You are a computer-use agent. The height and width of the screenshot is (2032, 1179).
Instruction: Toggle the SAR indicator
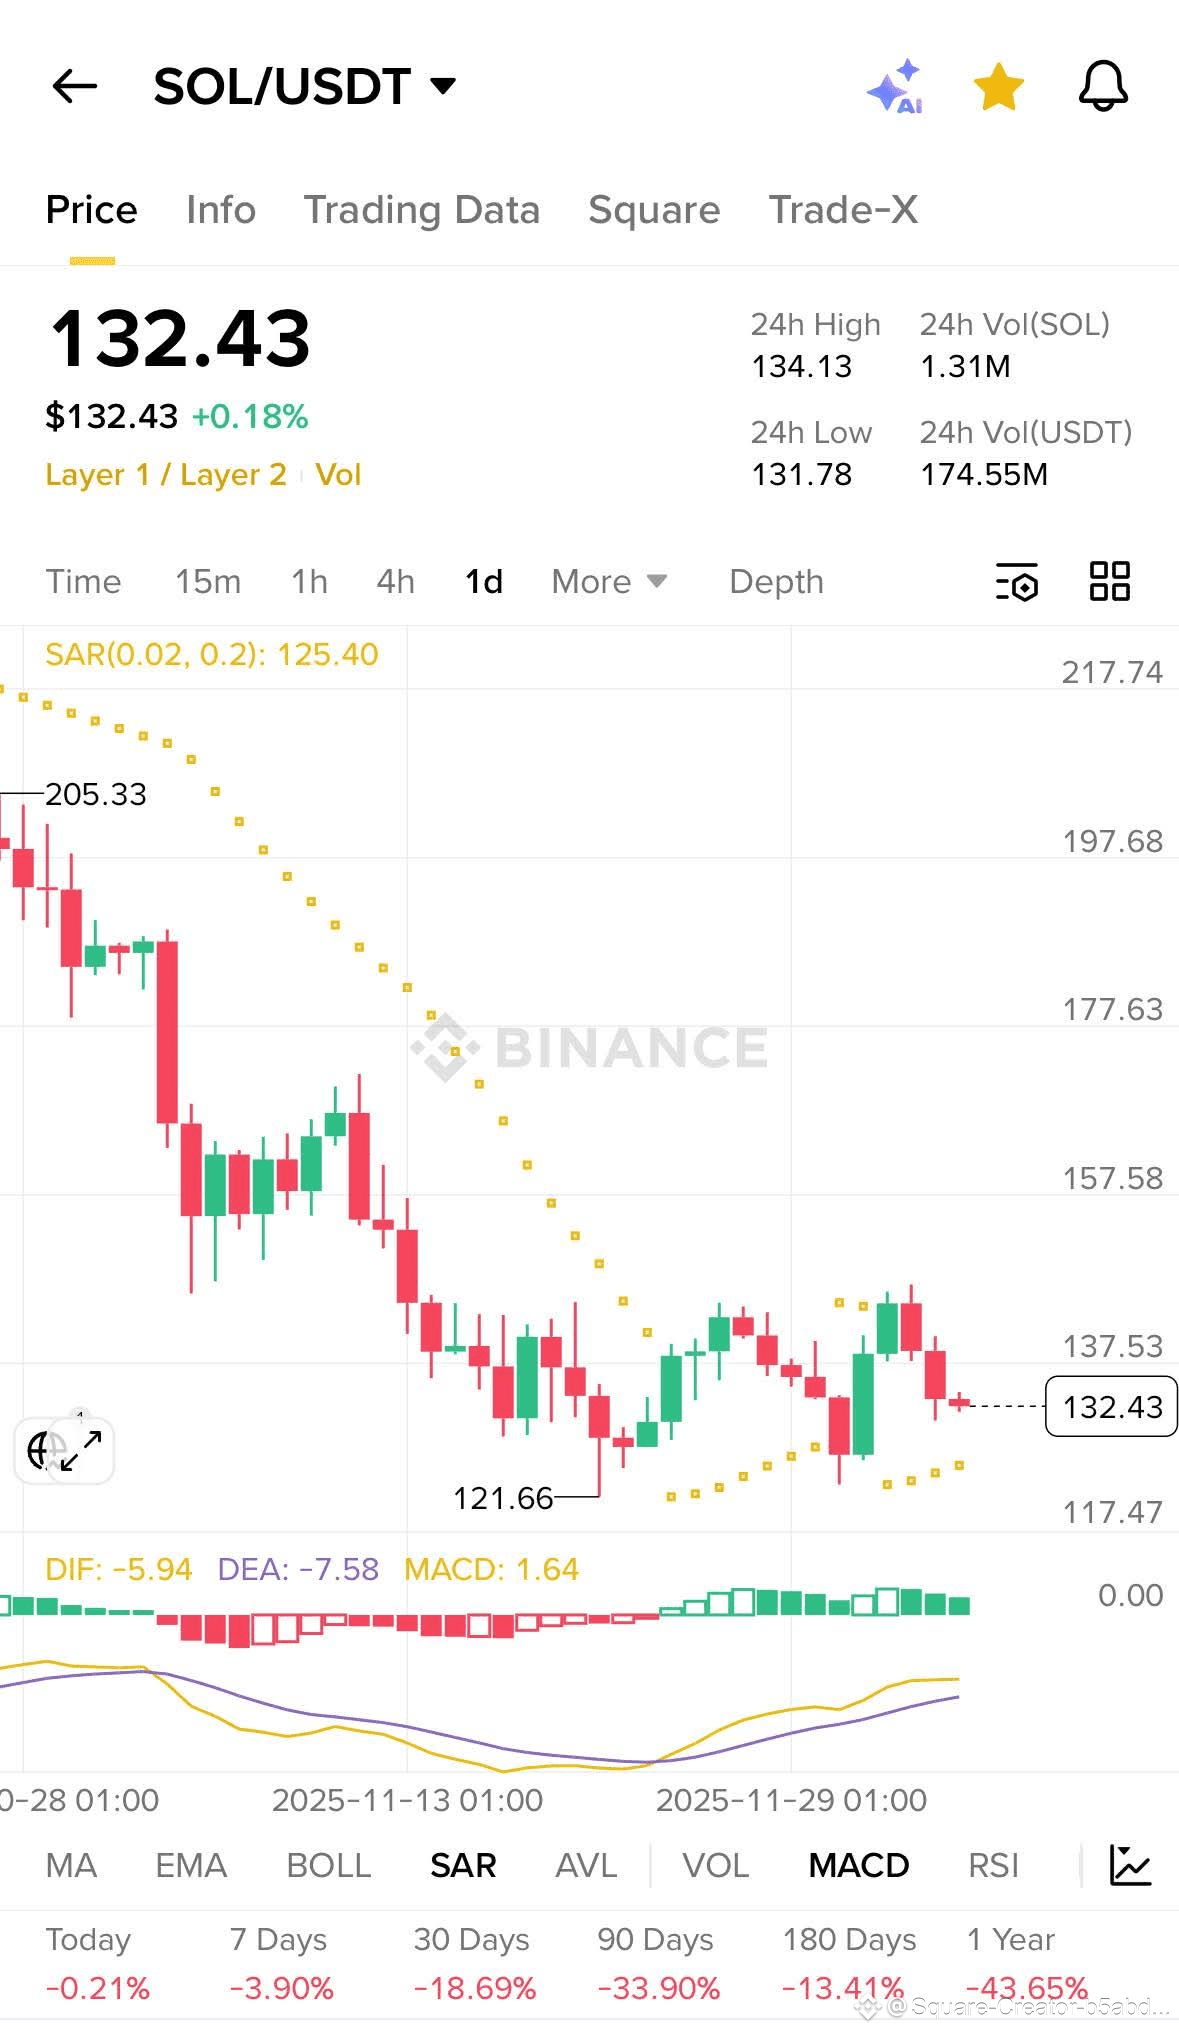coord(463,1866)
